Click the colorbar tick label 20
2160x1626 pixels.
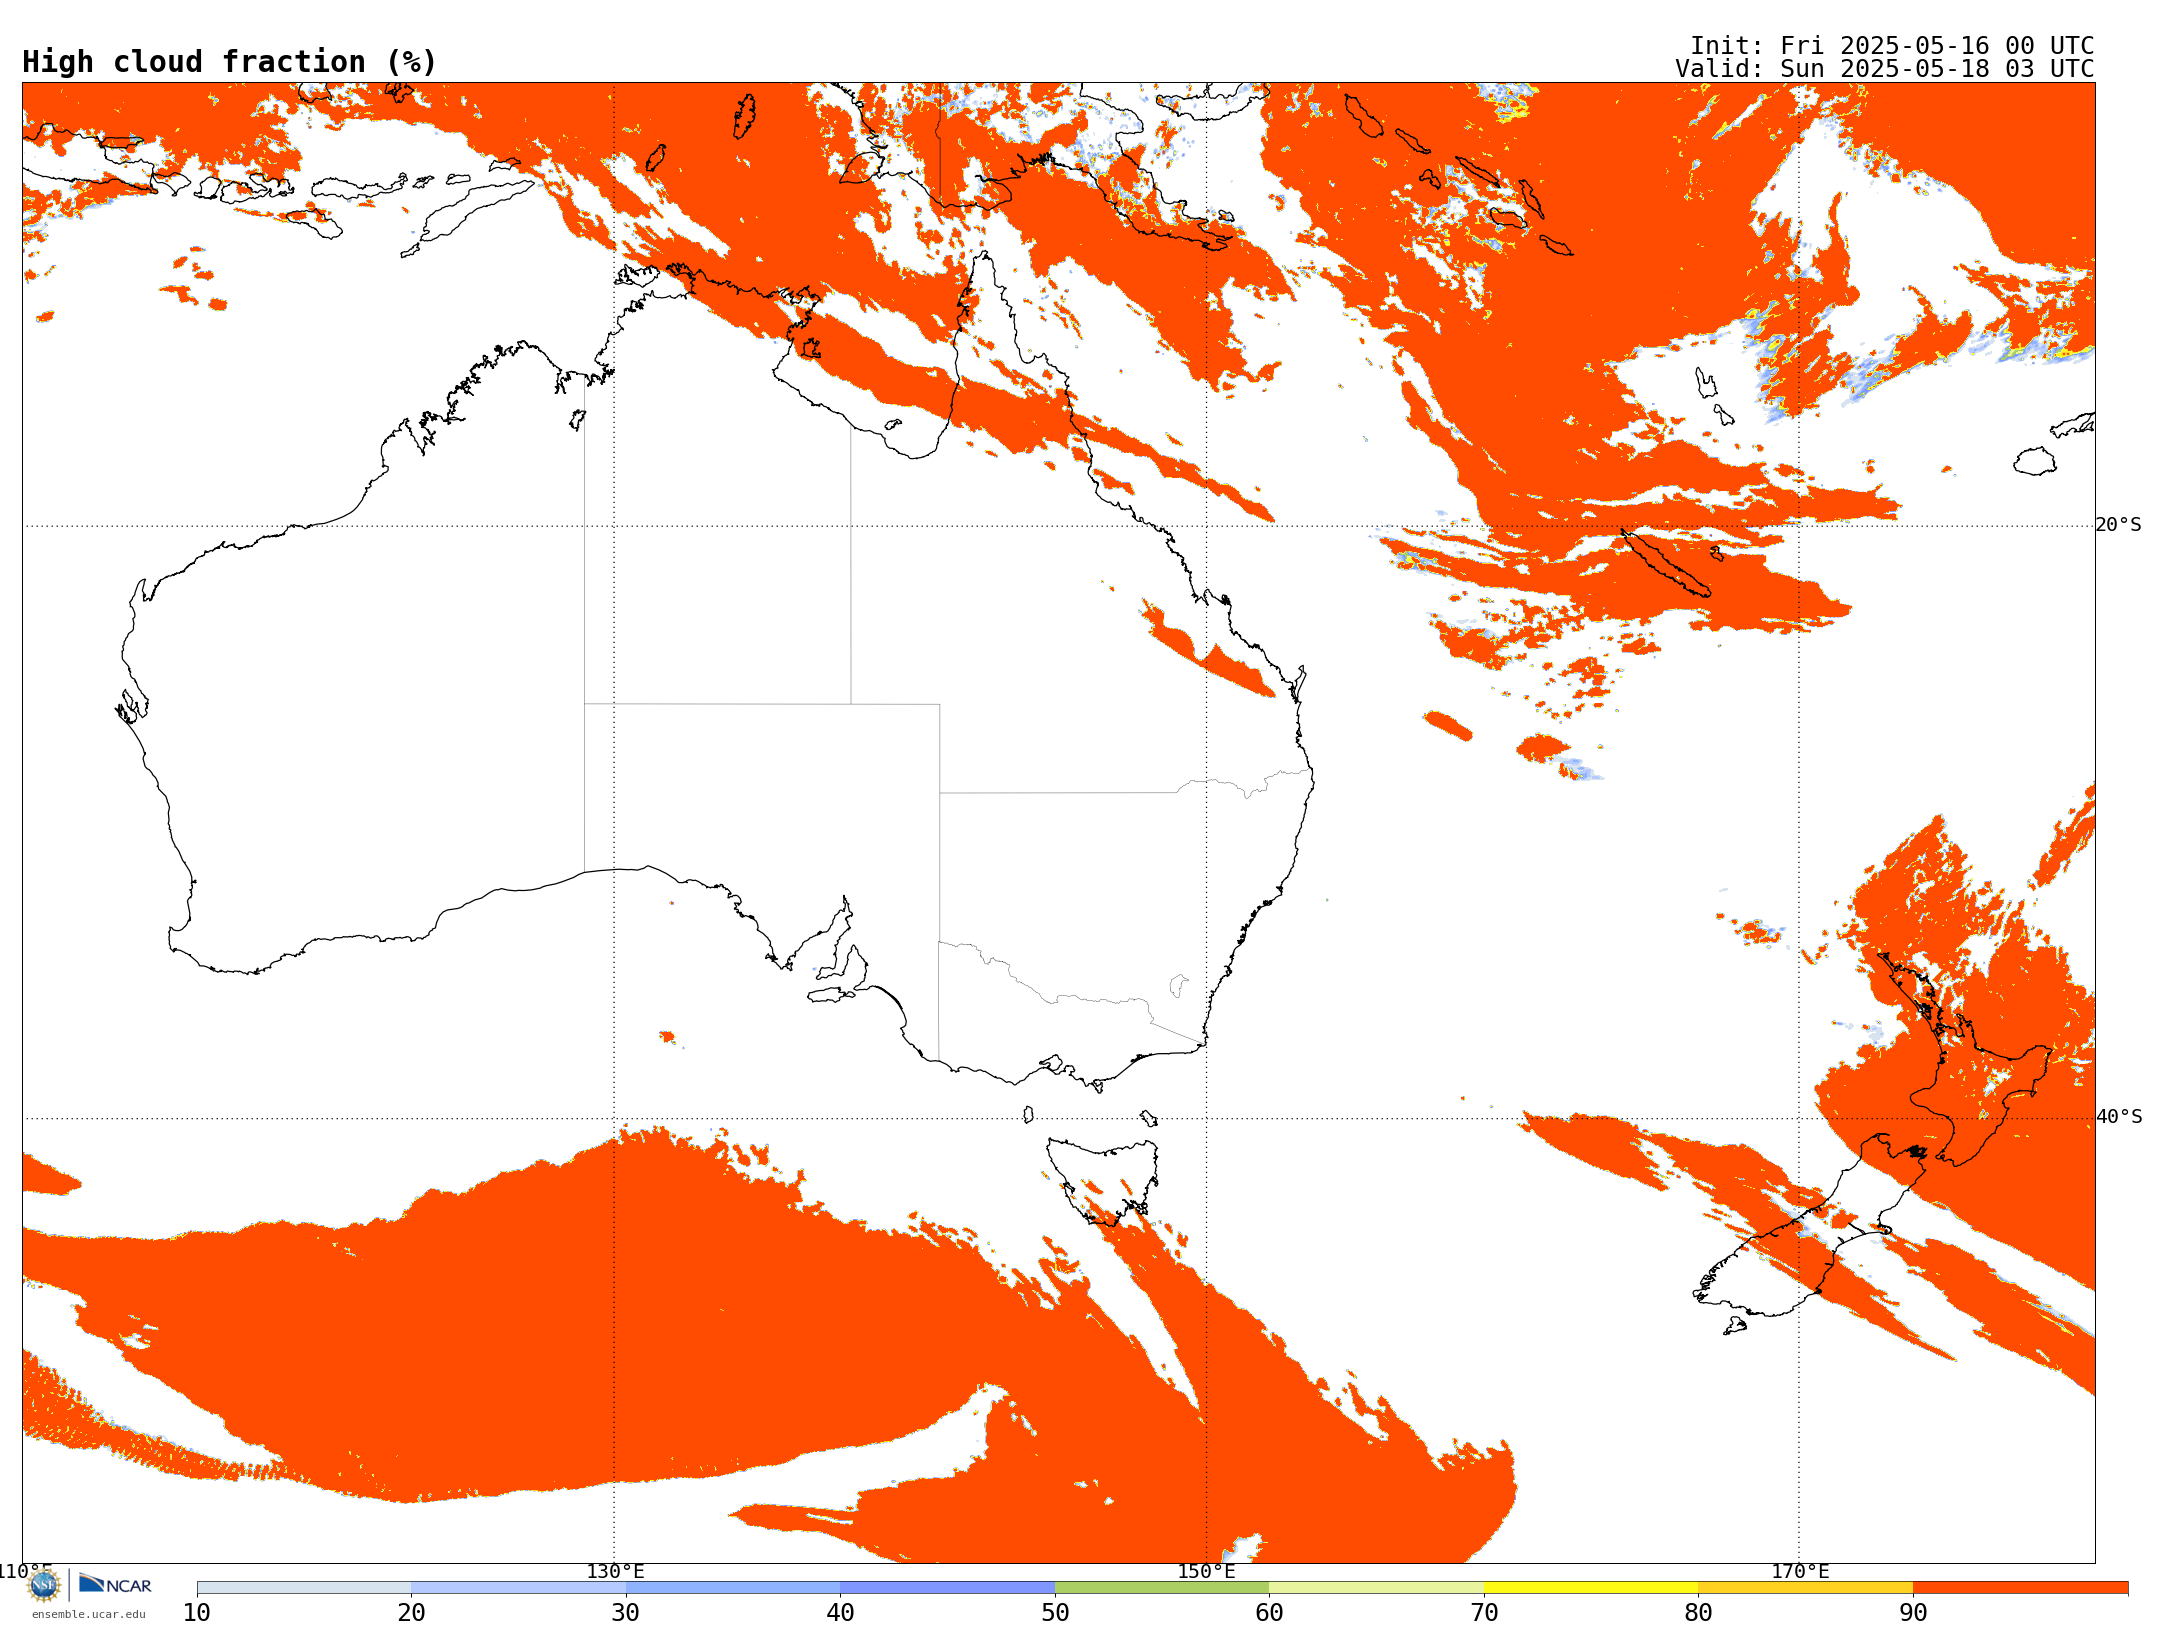point(411,1613)
